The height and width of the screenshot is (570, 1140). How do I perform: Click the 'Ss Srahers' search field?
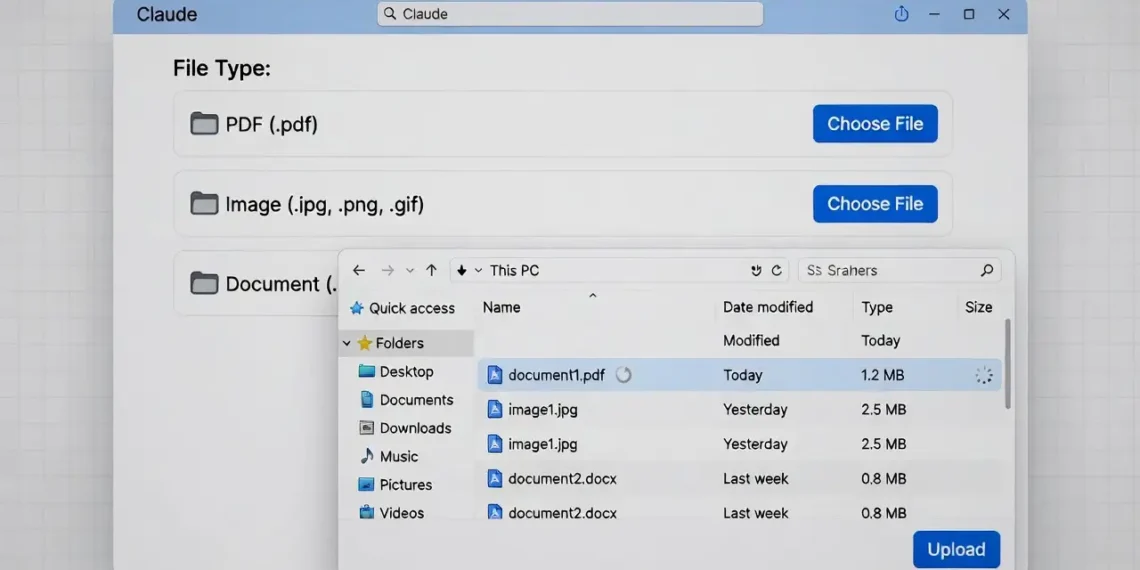coord(899,270)
